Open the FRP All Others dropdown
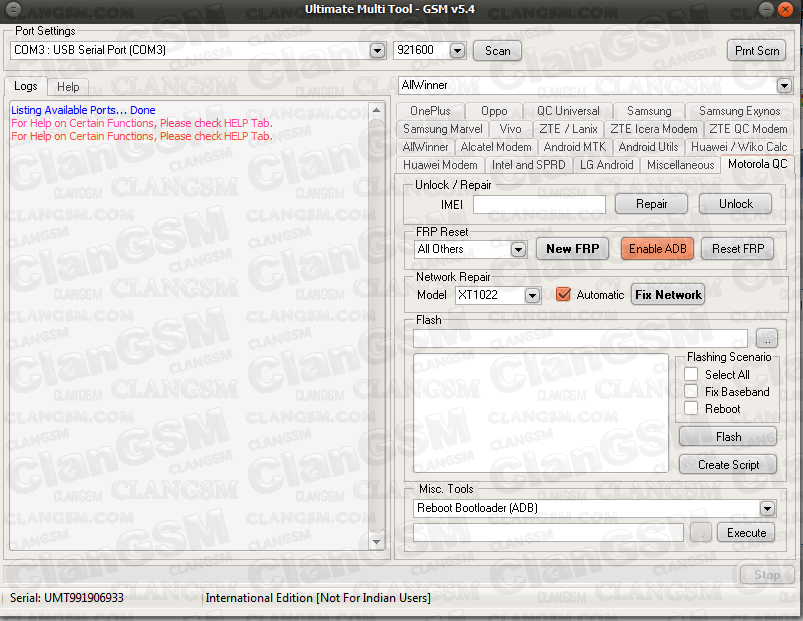The image size is (803, 621). point(518,249)
